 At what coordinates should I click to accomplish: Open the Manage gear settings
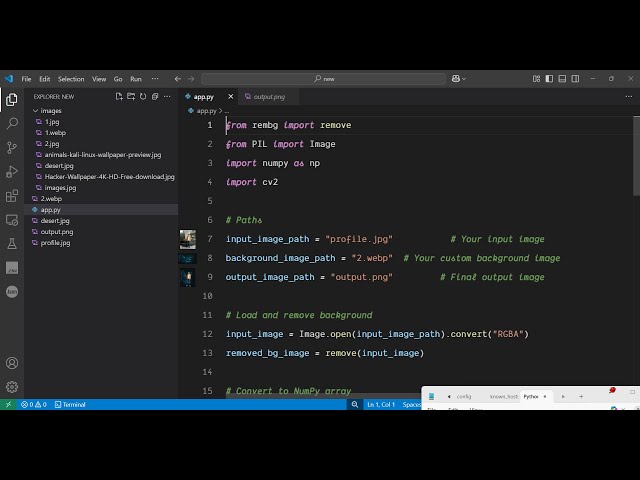pyautogui.click(x=12, y=387)
